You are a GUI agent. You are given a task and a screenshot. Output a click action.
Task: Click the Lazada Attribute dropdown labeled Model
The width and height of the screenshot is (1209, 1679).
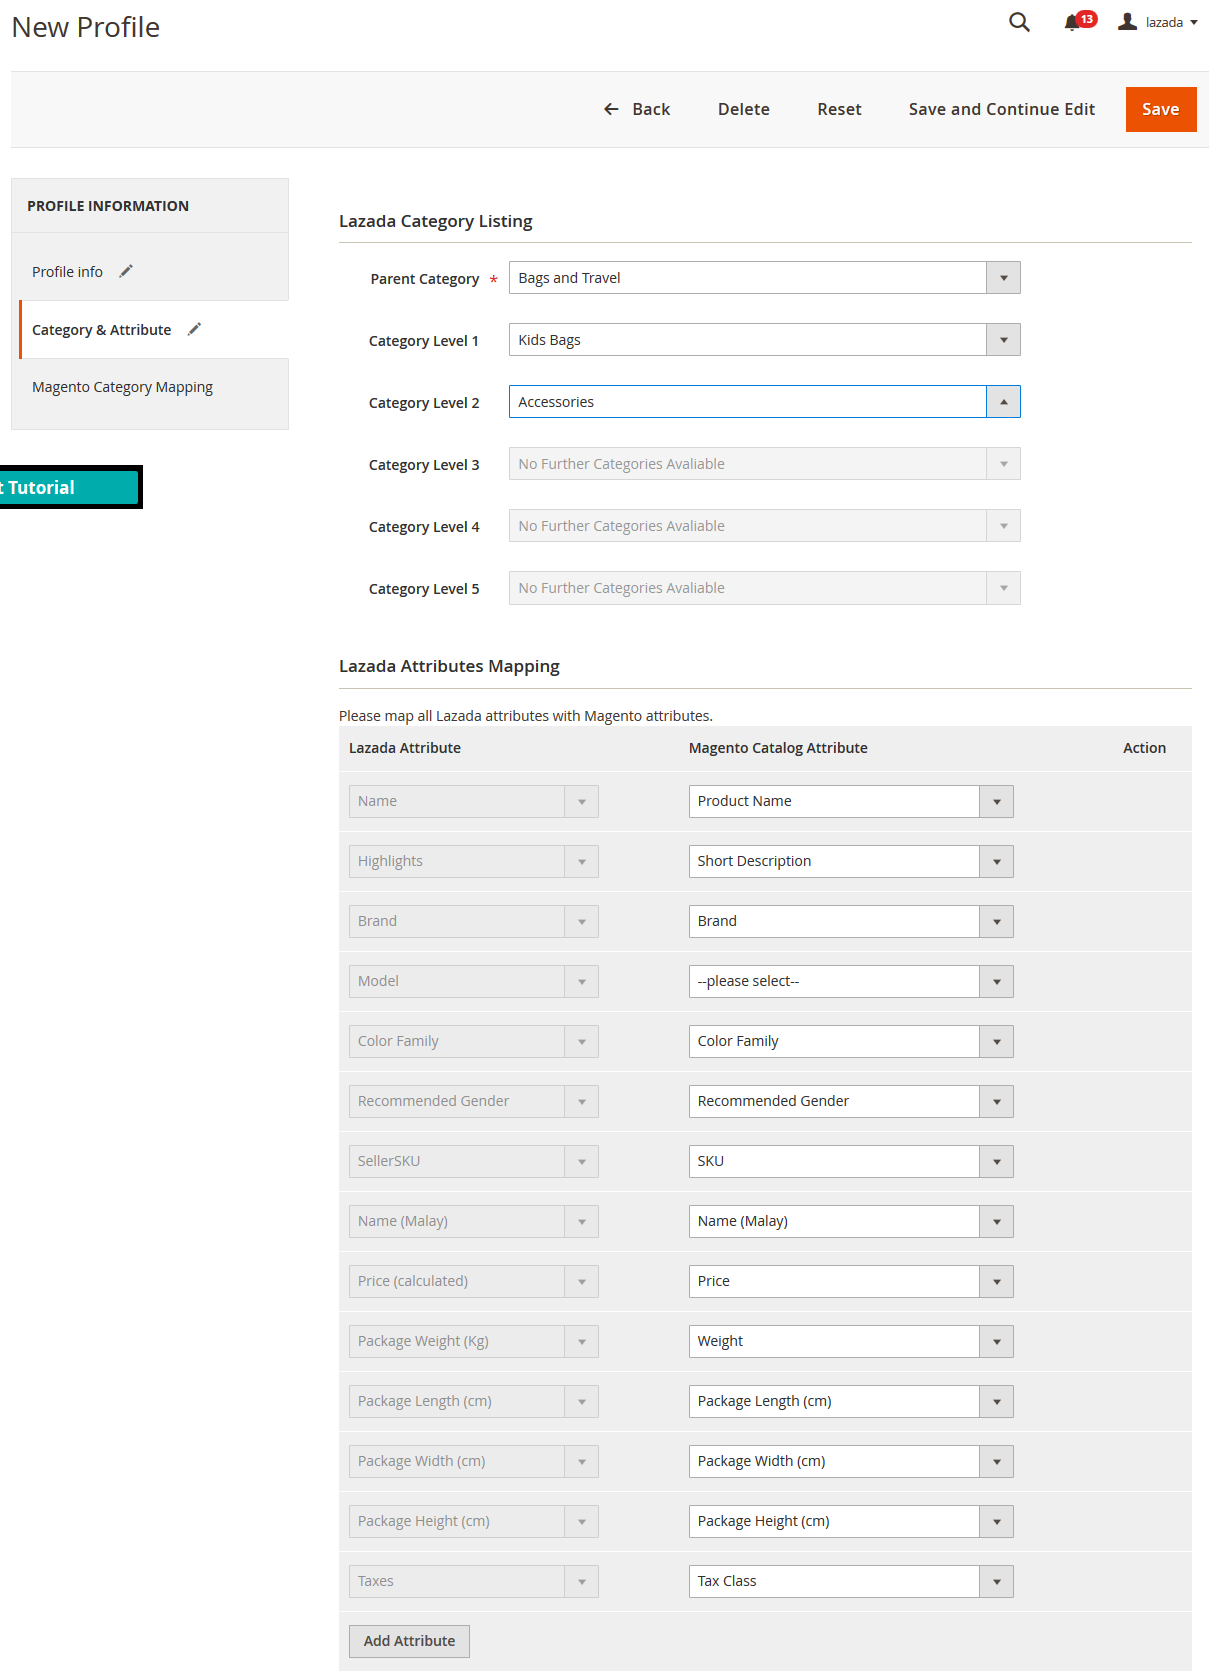(x=474, y=981)
